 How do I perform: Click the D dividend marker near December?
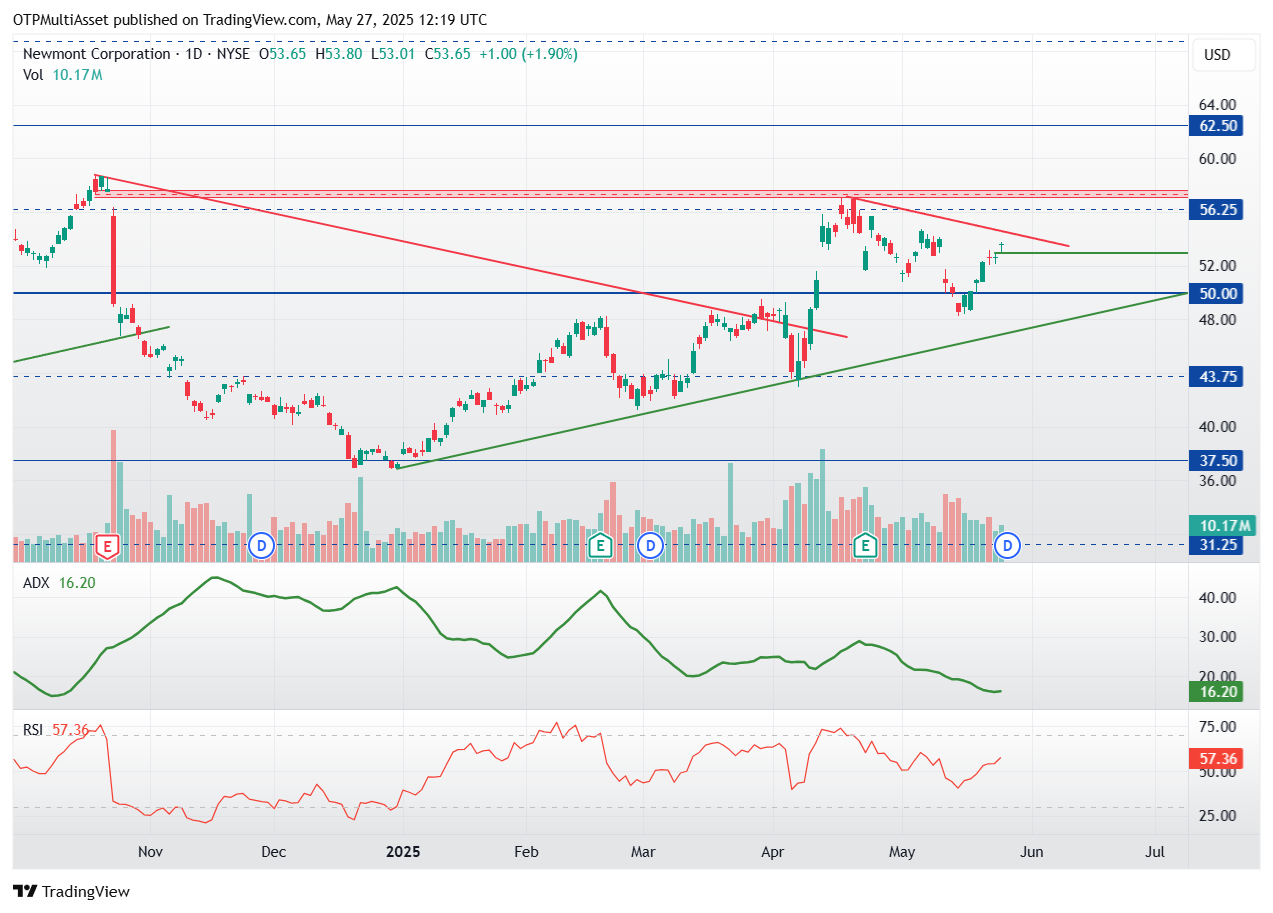coord(261,546)
